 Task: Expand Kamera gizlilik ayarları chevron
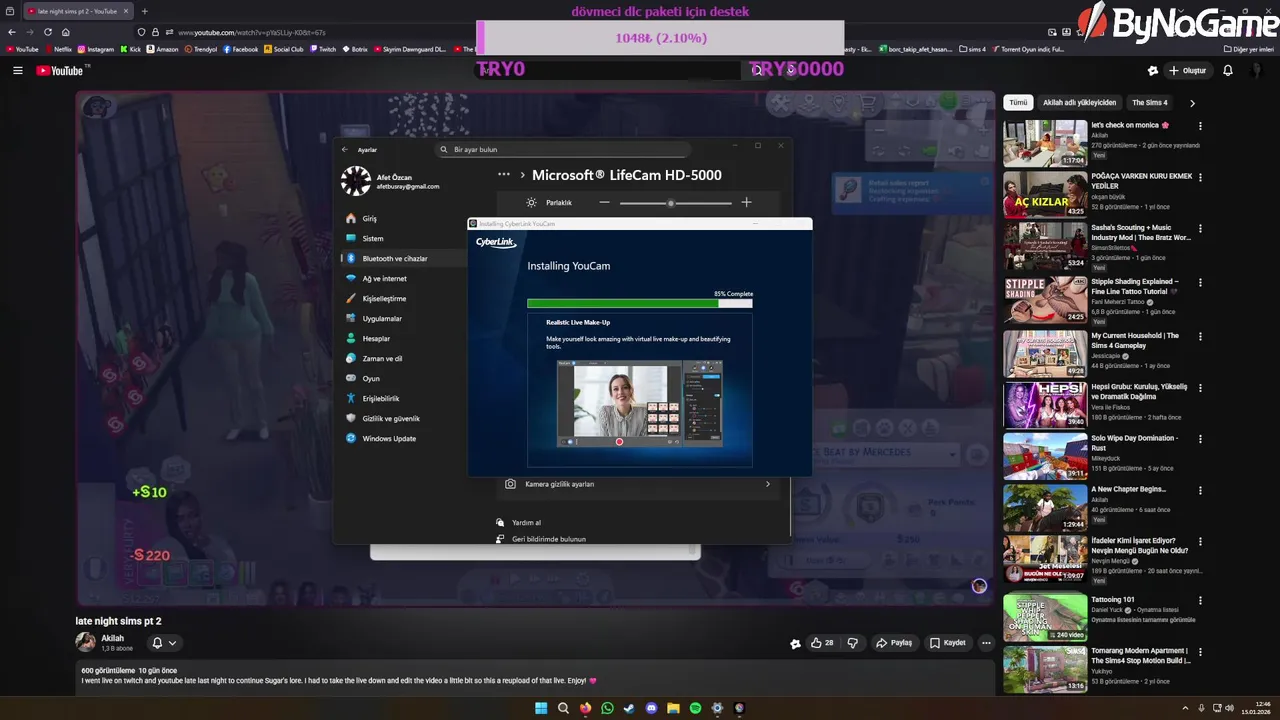pyautogui.click(x=768, y=484)
